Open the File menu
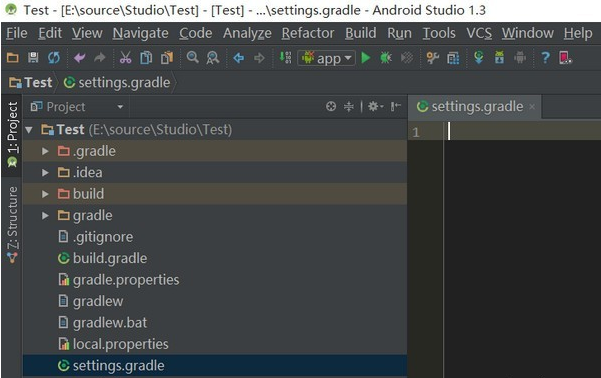 pyautogui.click(x=17, y=33)
